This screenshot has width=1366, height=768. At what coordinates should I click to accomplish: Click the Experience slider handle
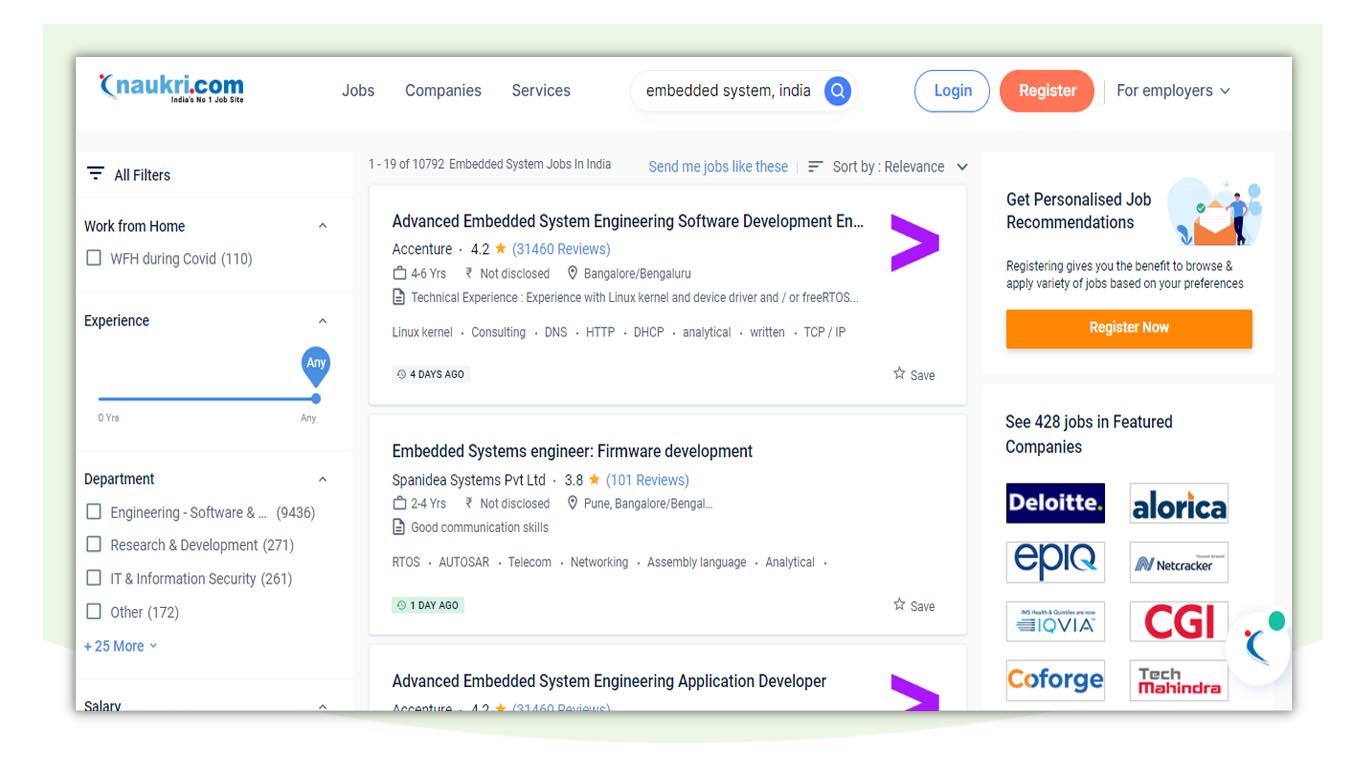(316, 398)
